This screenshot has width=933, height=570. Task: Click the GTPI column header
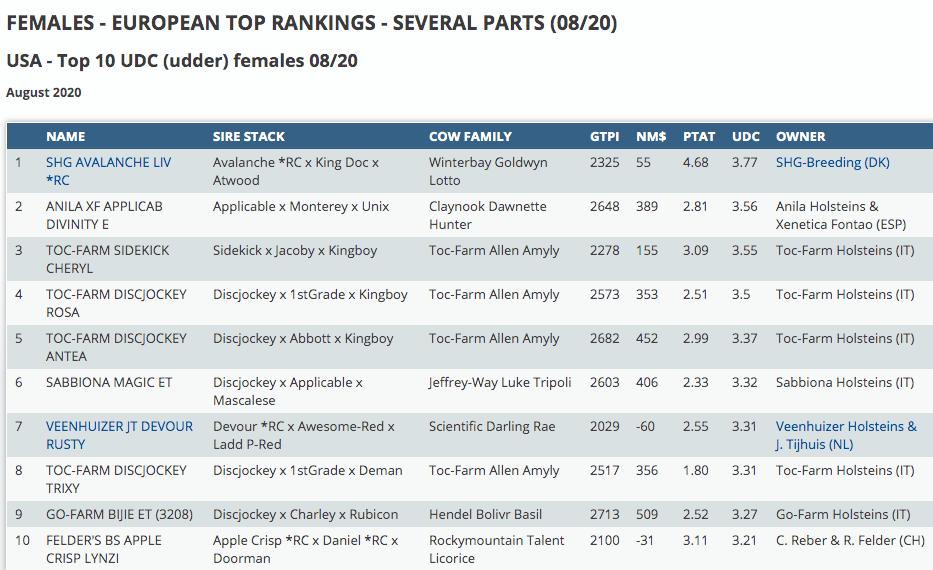(605, 136)
